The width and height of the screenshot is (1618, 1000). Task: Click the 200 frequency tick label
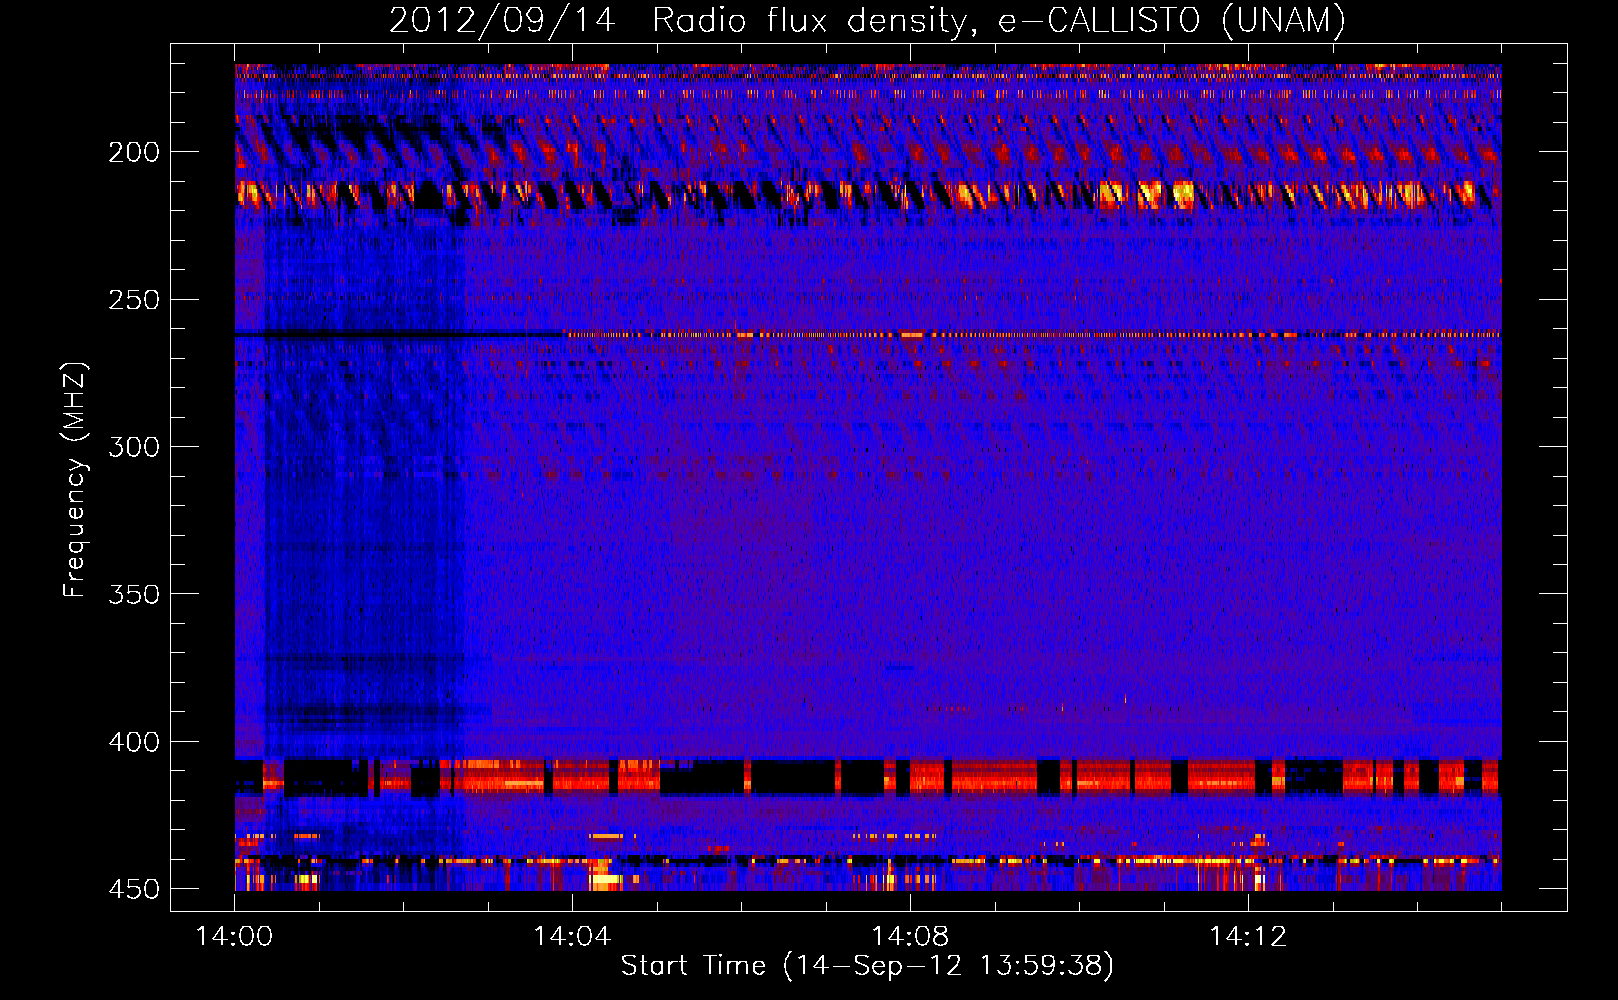point(134,152)
